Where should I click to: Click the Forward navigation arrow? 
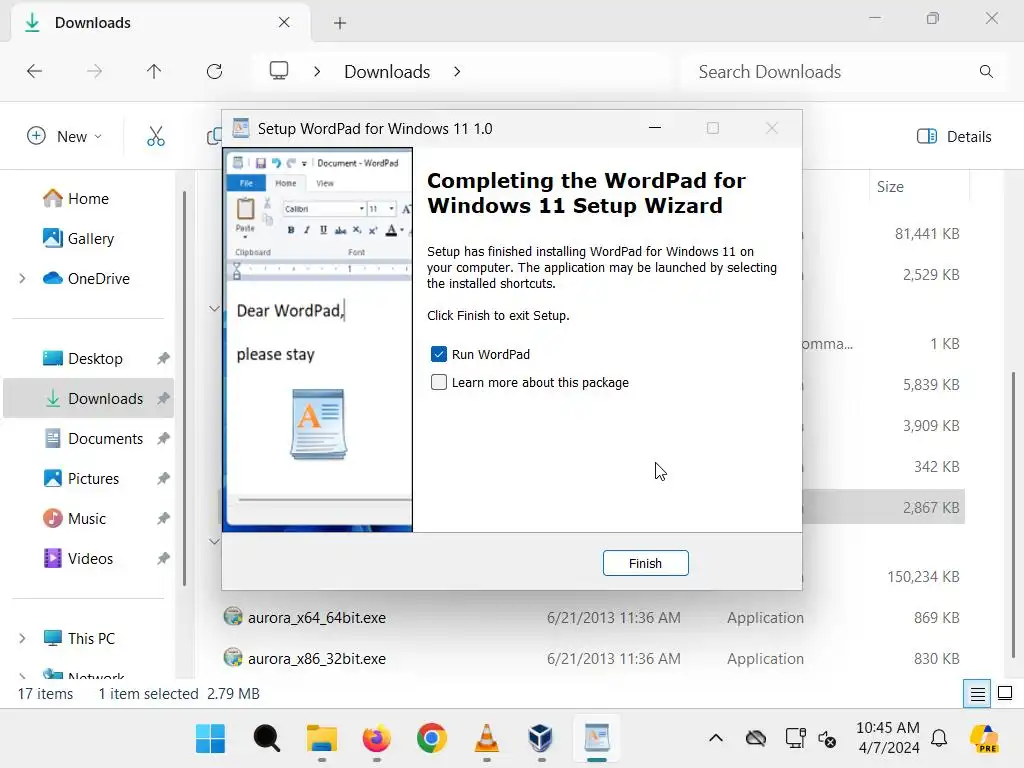coord(95,71)
